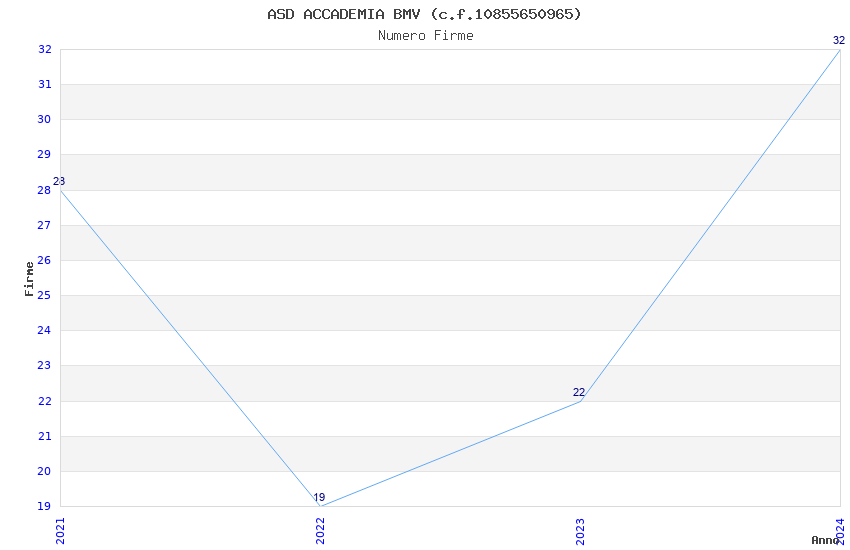Viewport: 850px width, 550px height.
Task: Click Y-axis tick value 32
Action: (x=44, y=49)
